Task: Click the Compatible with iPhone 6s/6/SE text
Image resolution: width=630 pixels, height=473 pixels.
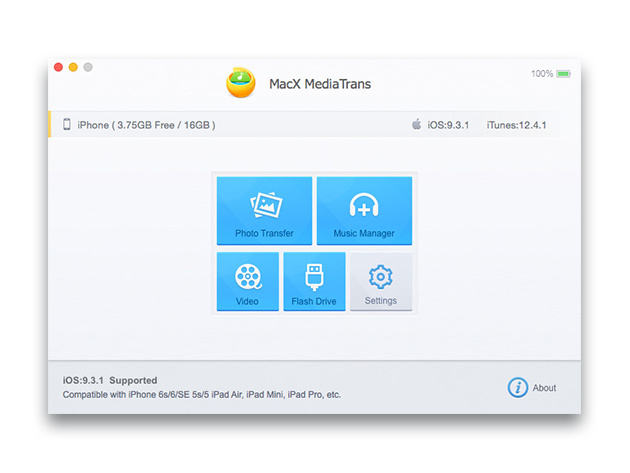Action: pyautogui.click(x=202, y=395)
